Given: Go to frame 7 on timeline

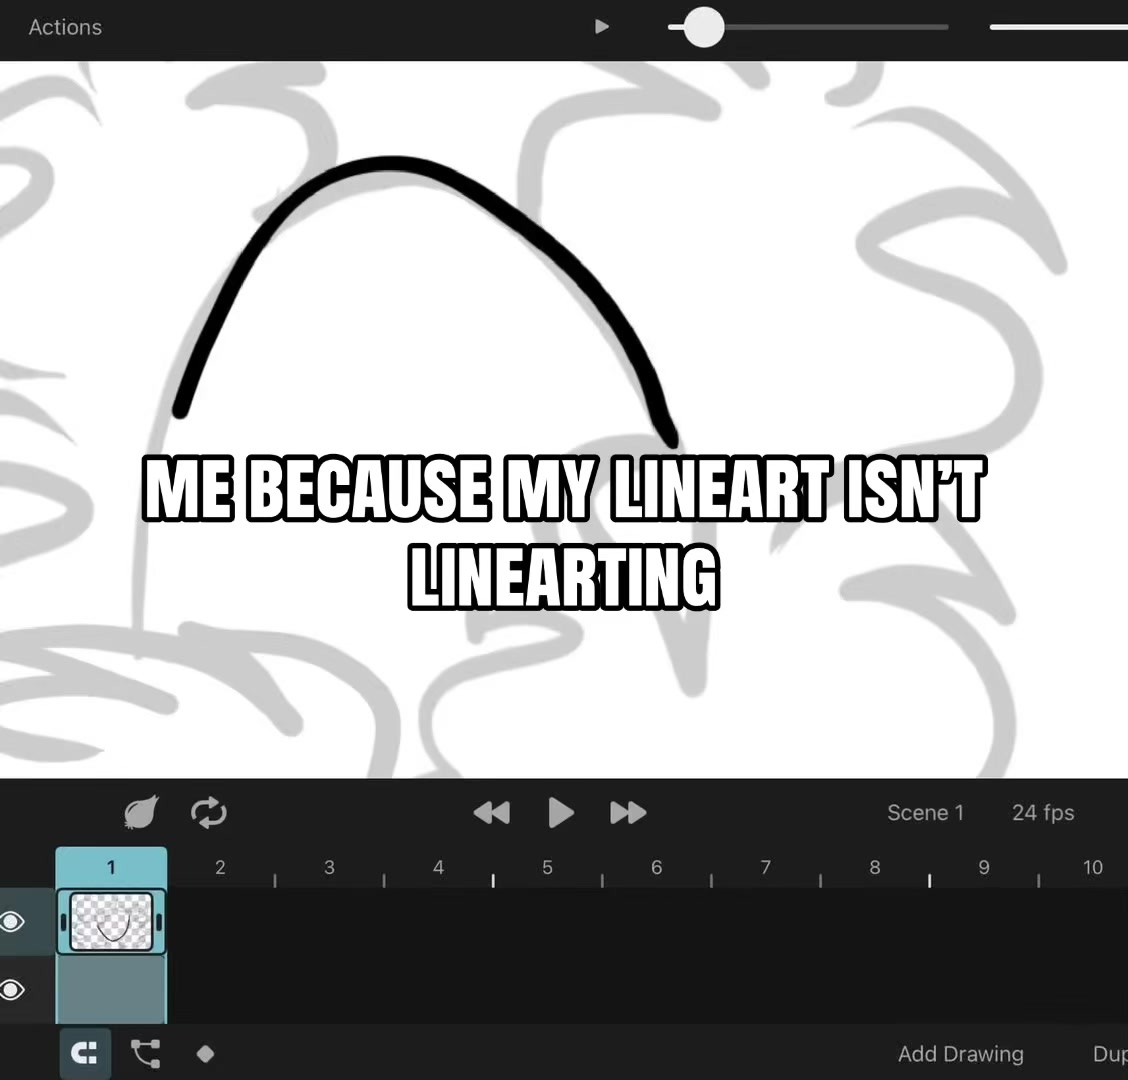Looking at the screenshot, I should click(x=765, y=868).
